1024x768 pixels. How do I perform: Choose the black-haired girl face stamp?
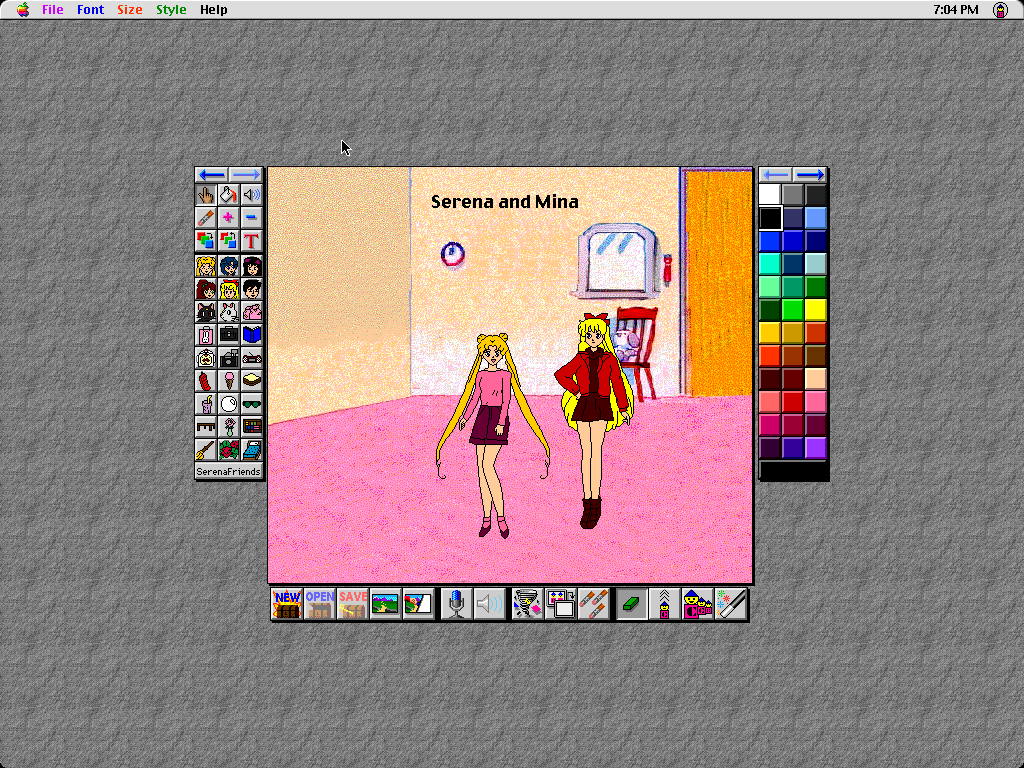coord(251,266)
